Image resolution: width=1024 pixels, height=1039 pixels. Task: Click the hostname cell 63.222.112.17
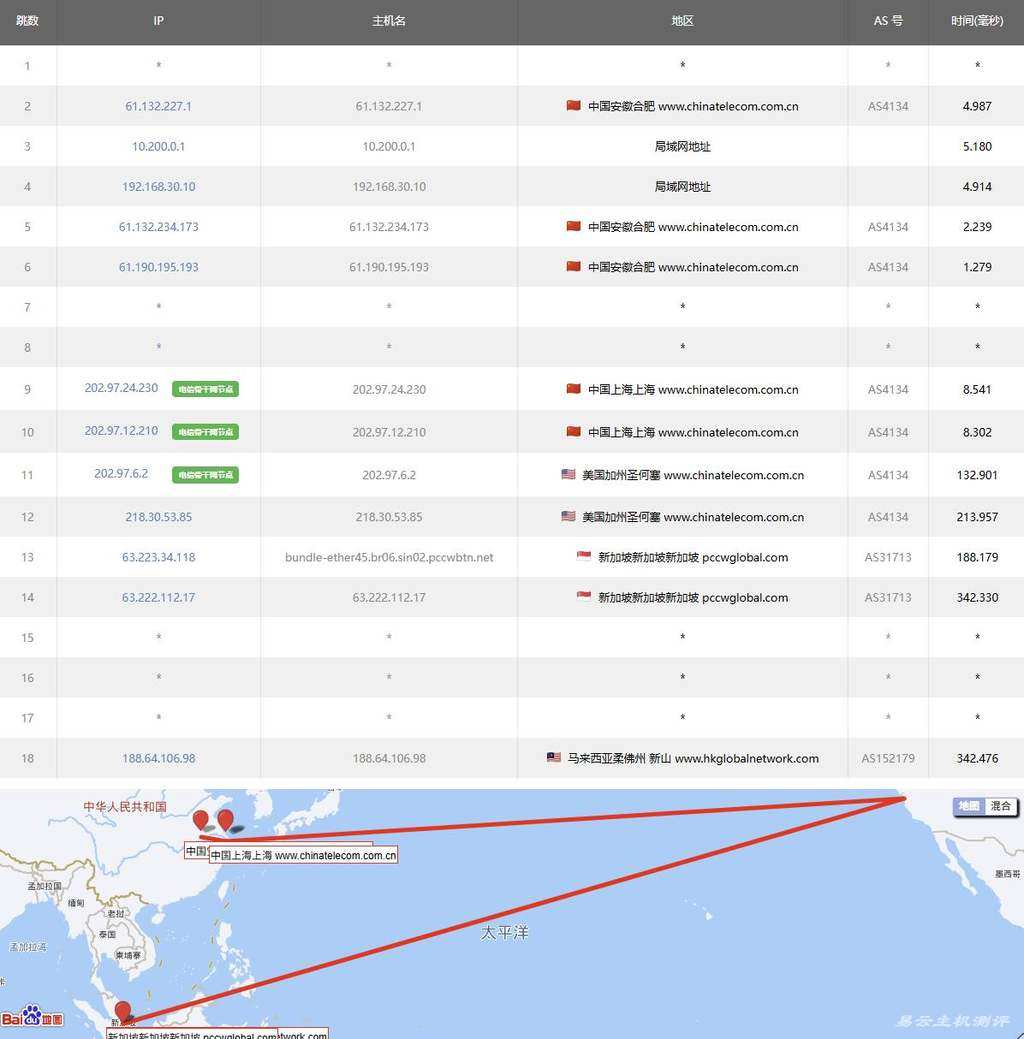(x=389, y=597)
